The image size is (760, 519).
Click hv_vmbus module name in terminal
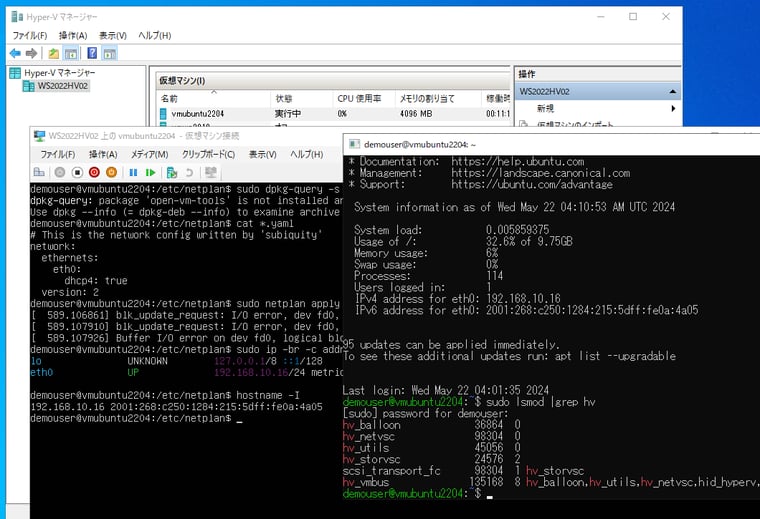tap(366, 482)
